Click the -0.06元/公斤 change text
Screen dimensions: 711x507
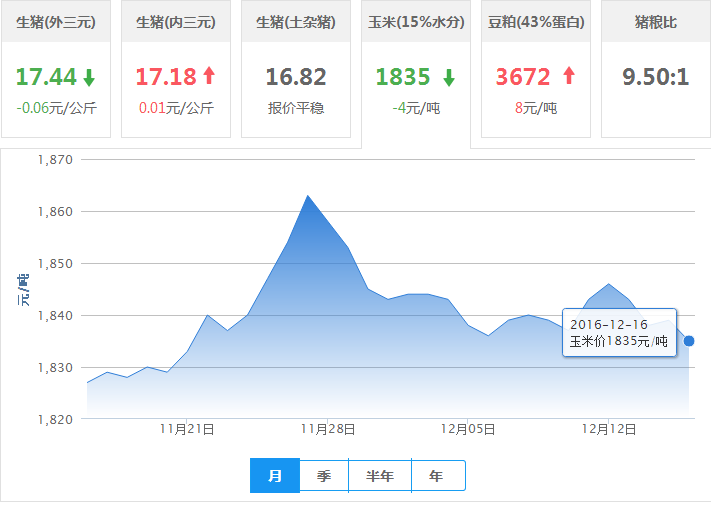click(57, 108)
